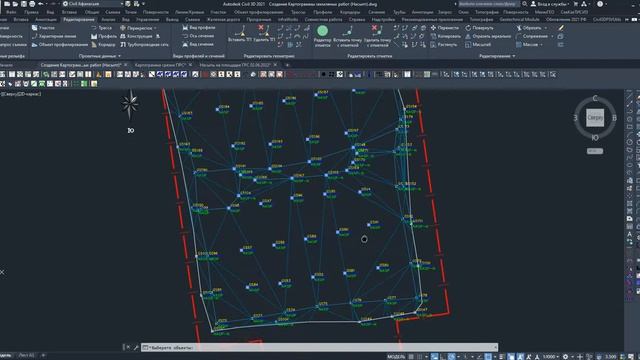This screenshot has height=360, width=640.
Task: Click the Характерная линия ribbon button
Action: 54,36
